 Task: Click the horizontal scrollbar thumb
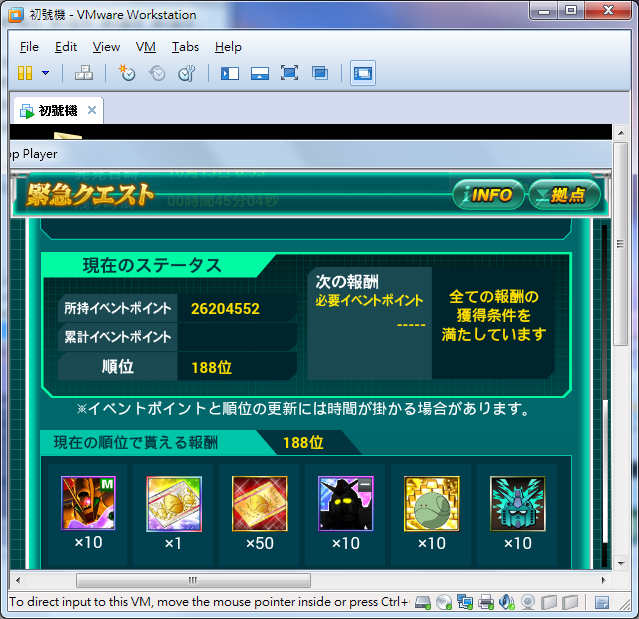[x=194, y=580]
